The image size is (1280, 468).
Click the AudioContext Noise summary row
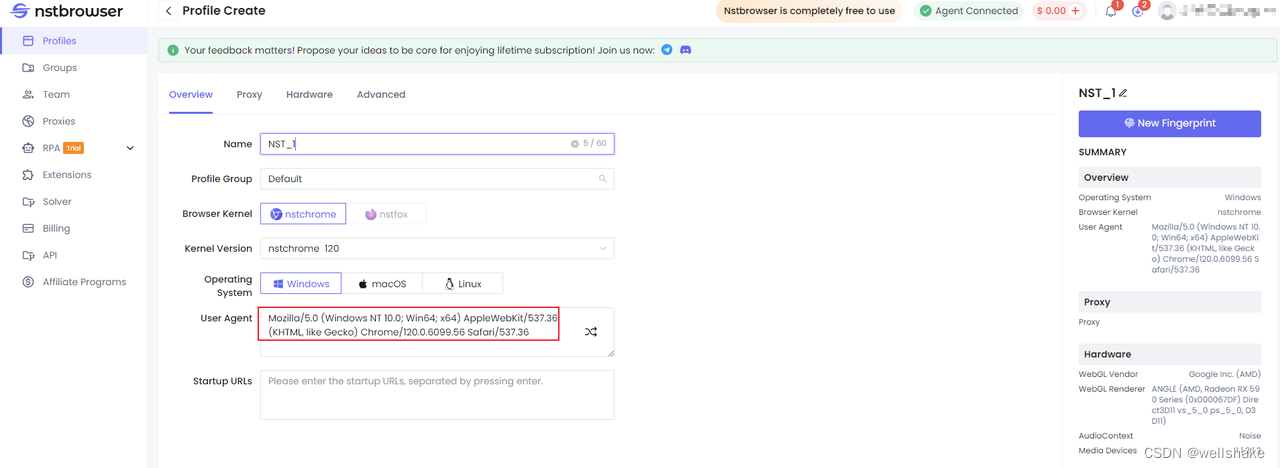pyautogui.click(x=1169, y=436)
